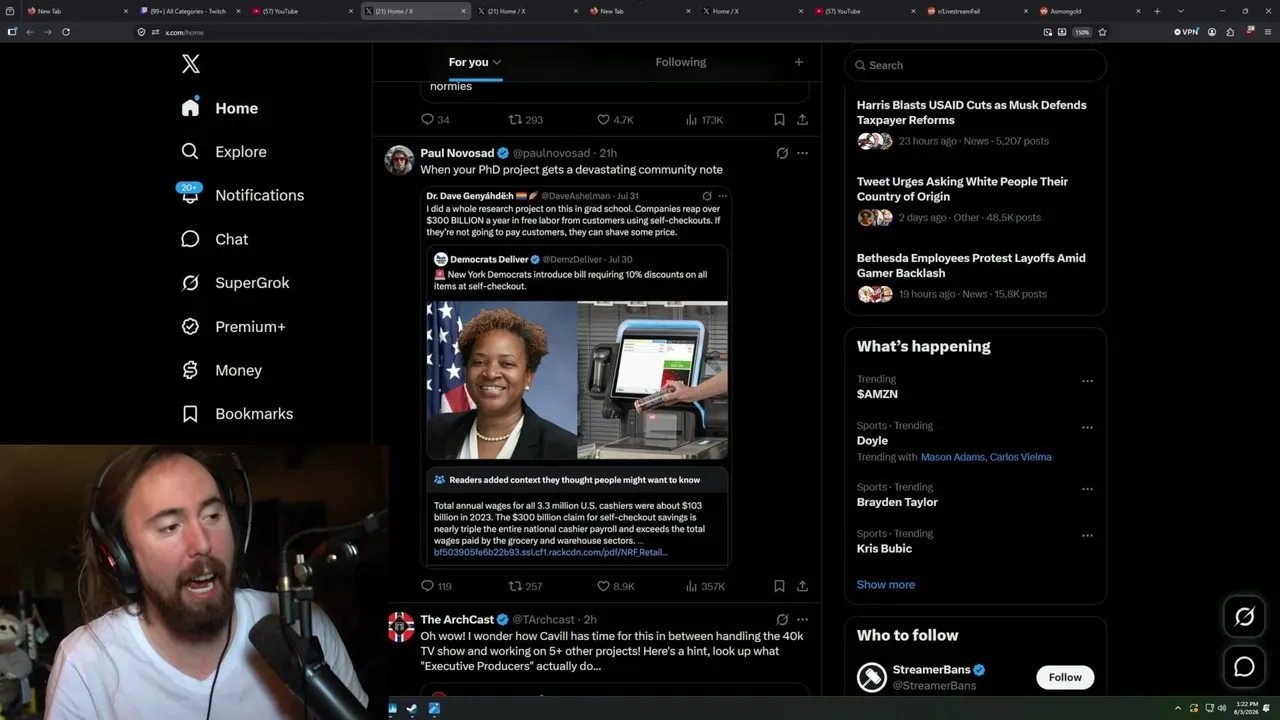Click the Search input field
The image size is (1280, 720).
pyautogui.click(x=975, y=65)
